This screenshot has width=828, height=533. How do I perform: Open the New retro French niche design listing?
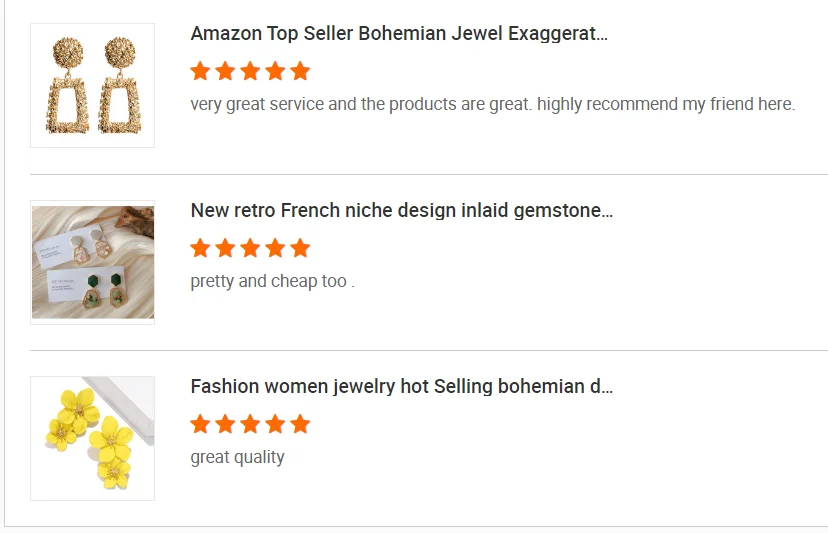tap(401, 210)
